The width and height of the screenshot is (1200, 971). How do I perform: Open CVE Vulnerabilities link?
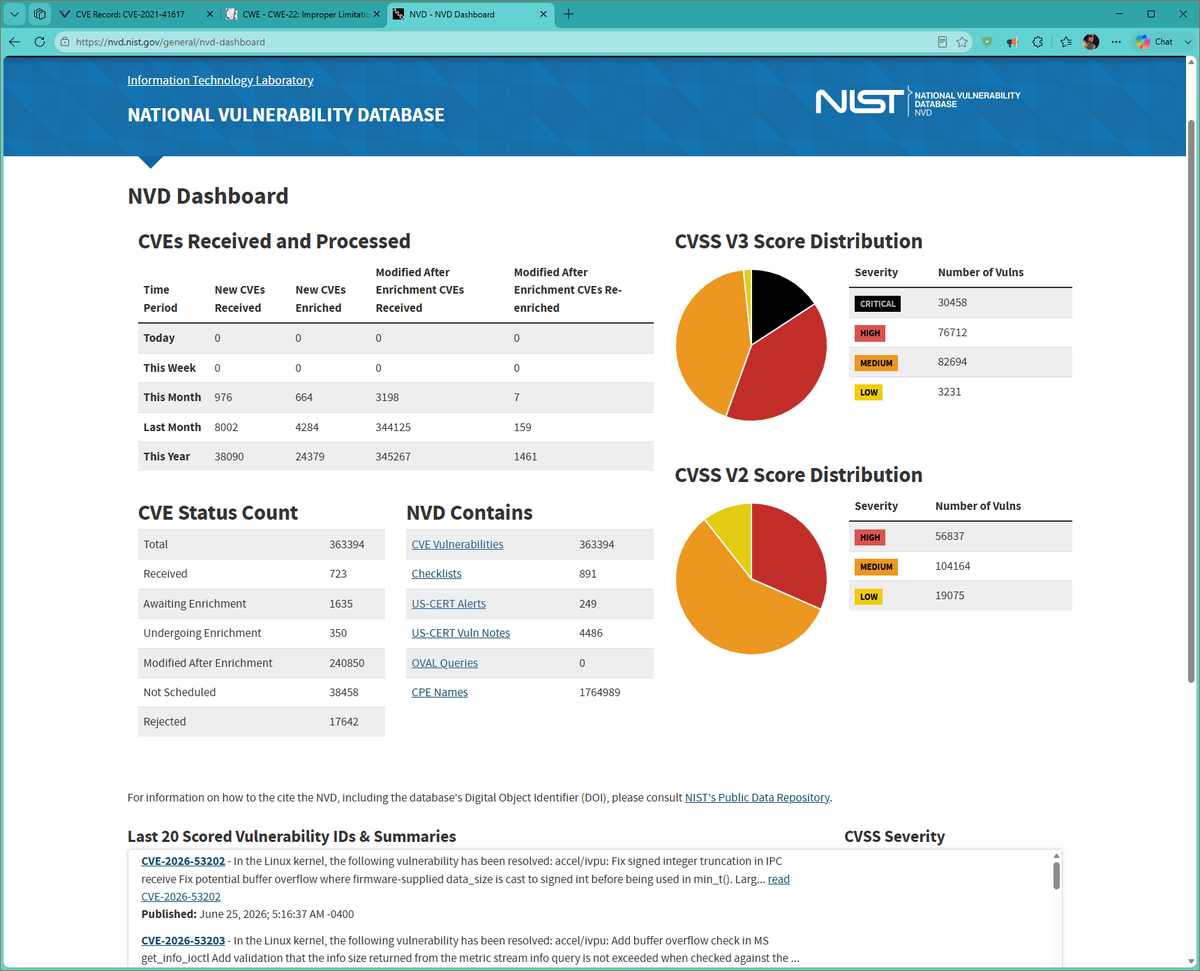click(457, 545)
